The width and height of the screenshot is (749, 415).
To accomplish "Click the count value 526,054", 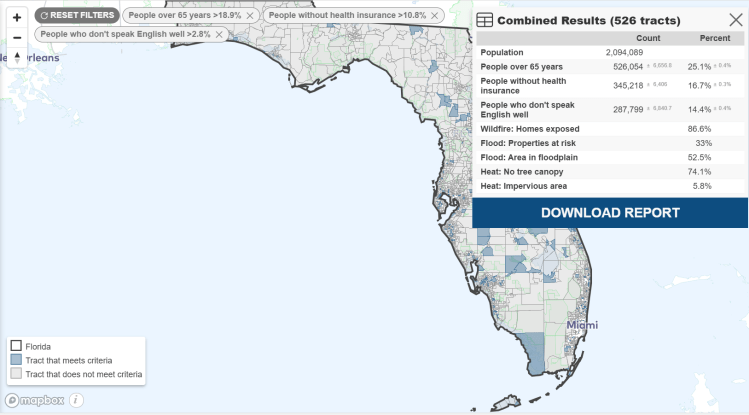I will pyautogui.click(x=628, y=67).
